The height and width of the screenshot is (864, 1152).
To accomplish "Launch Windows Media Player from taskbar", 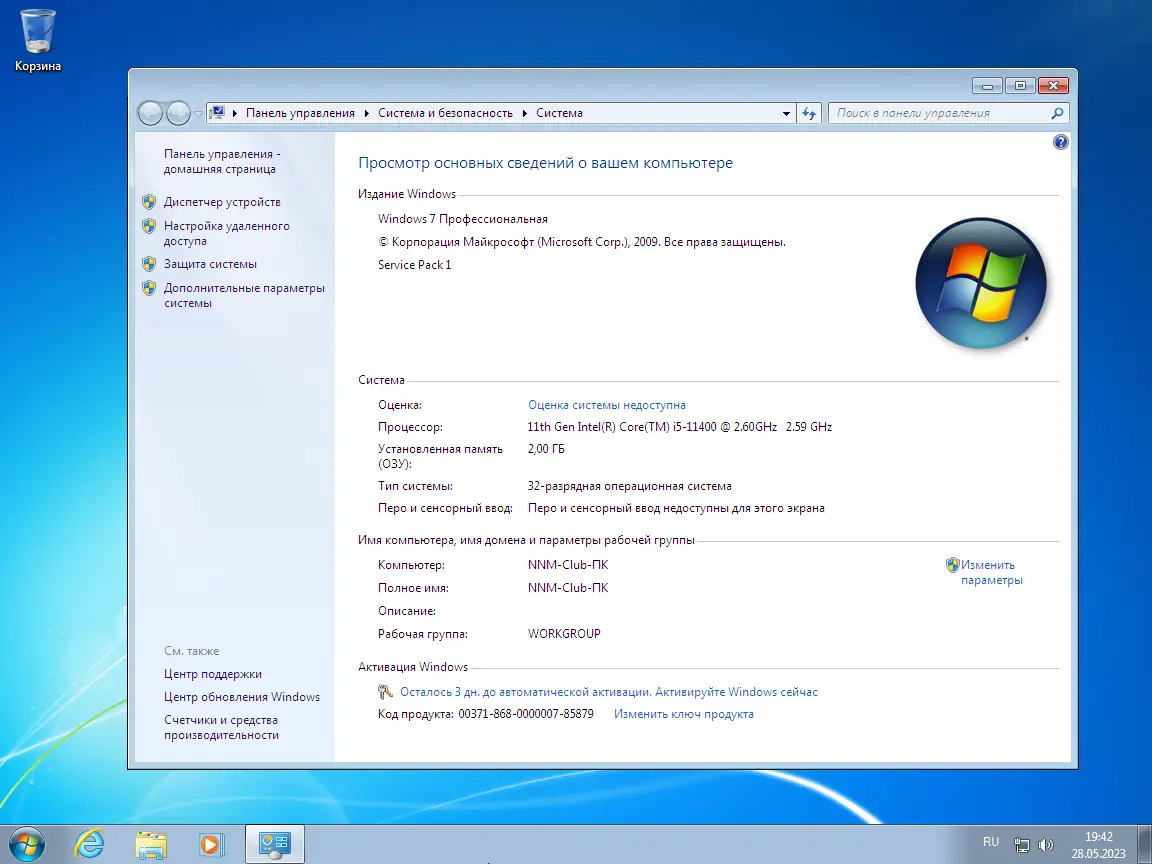I will tap(212, 844).
